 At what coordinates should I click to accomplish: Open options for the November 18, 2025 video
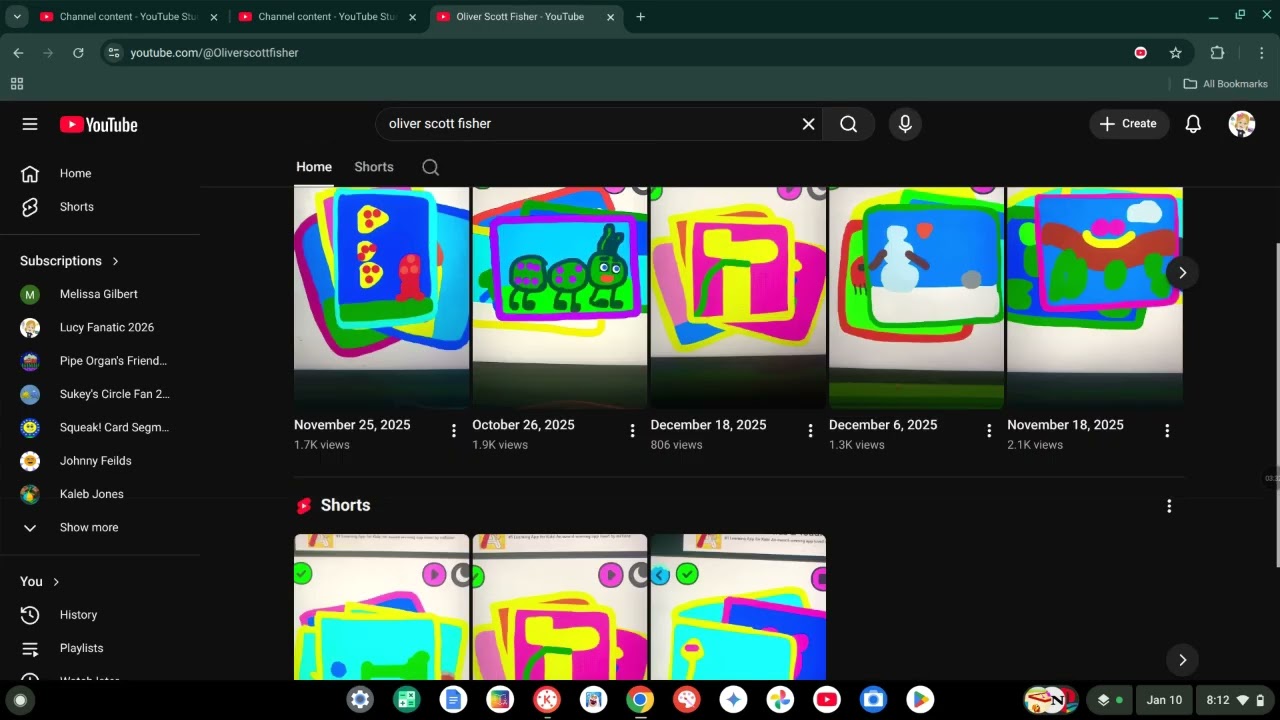click(1167, 431)
